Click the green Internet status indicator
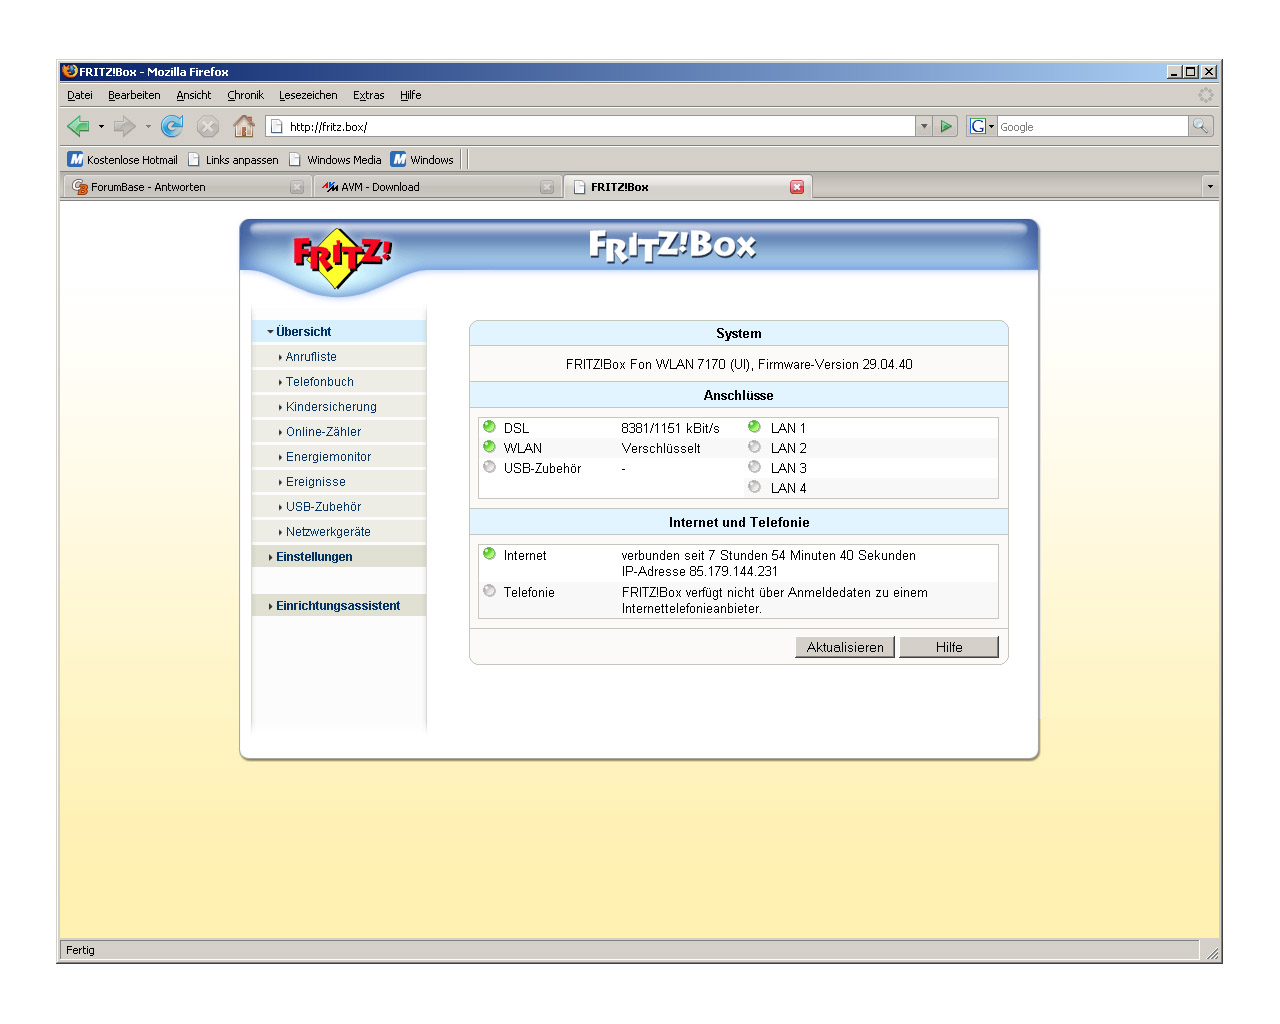The width and height of the screenshot is (1280, 1024). tap(489, 554)
